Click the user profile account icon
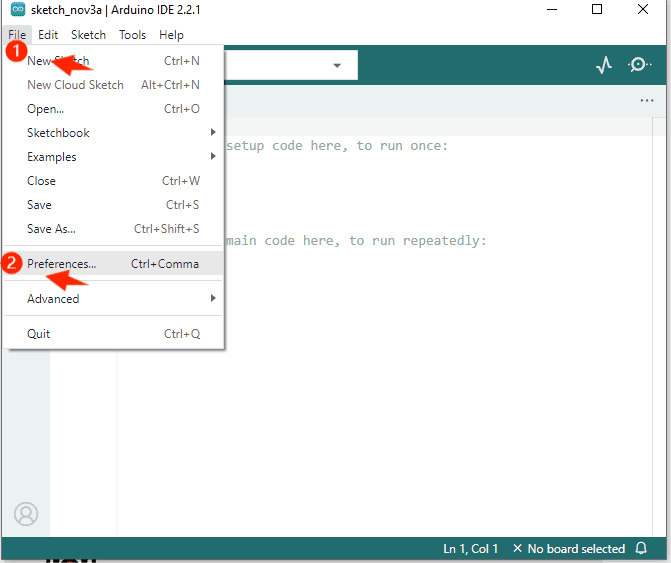 point(26,514)
